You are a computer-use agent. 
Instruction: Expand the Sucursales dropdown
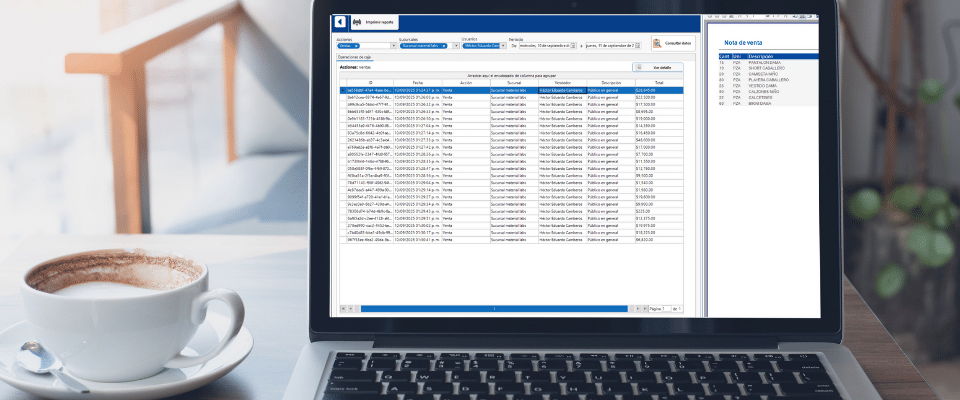click(457, 46)
